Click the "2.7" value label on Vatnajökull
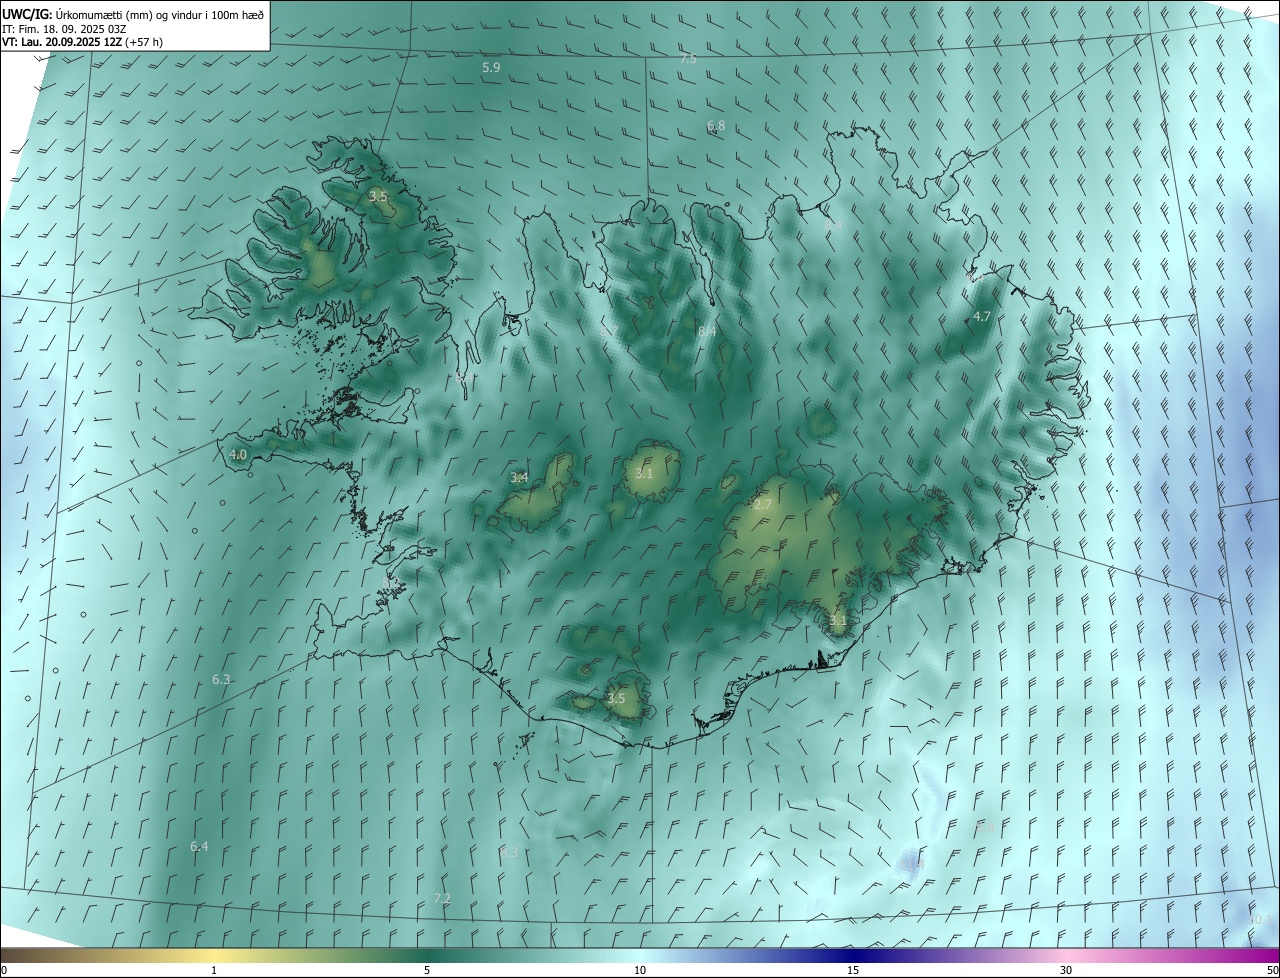1280x978 pixels. [x=762, y=505]
